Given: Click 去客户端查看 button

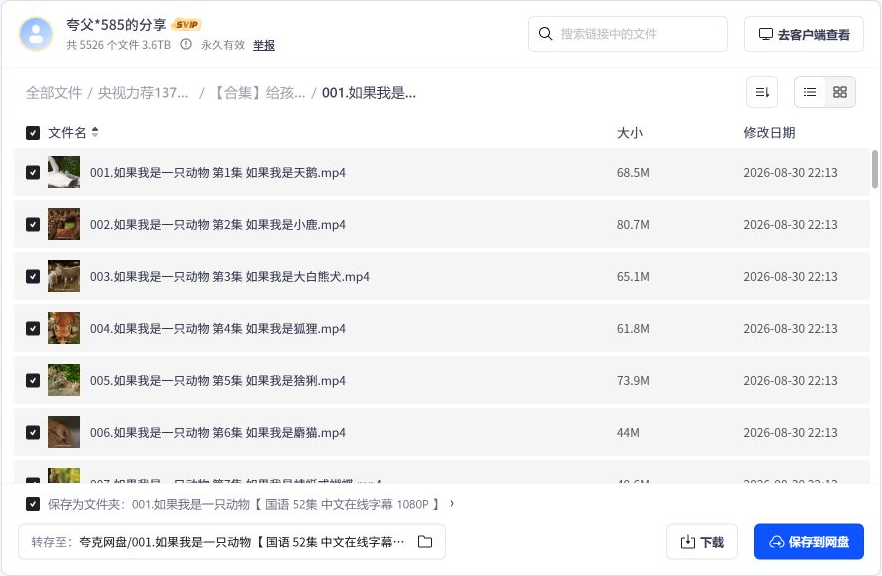Looking at the screenshot, I should [x=804, y=34].
